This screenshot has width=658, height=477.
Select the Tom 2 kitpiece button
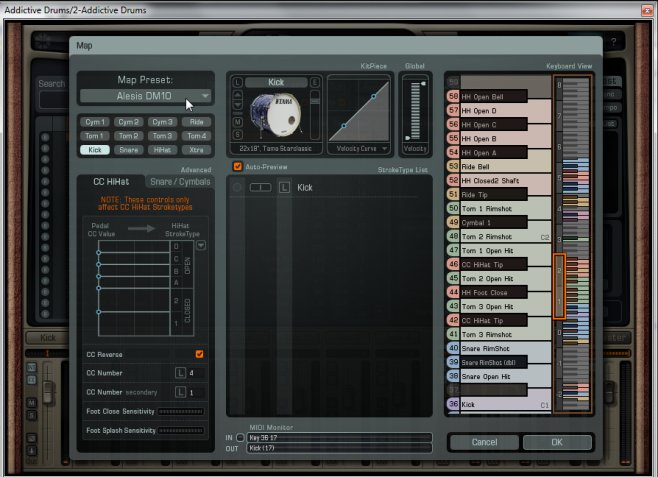point(128,136)
